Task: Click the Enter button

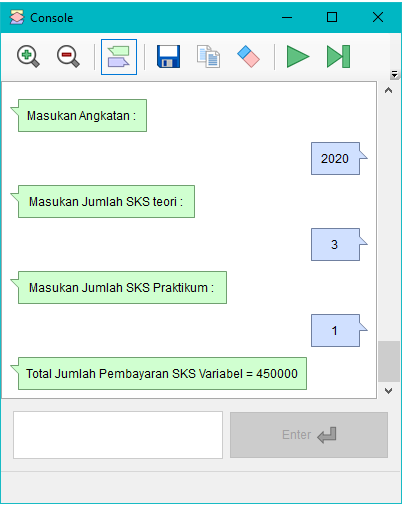Action: 309,435
